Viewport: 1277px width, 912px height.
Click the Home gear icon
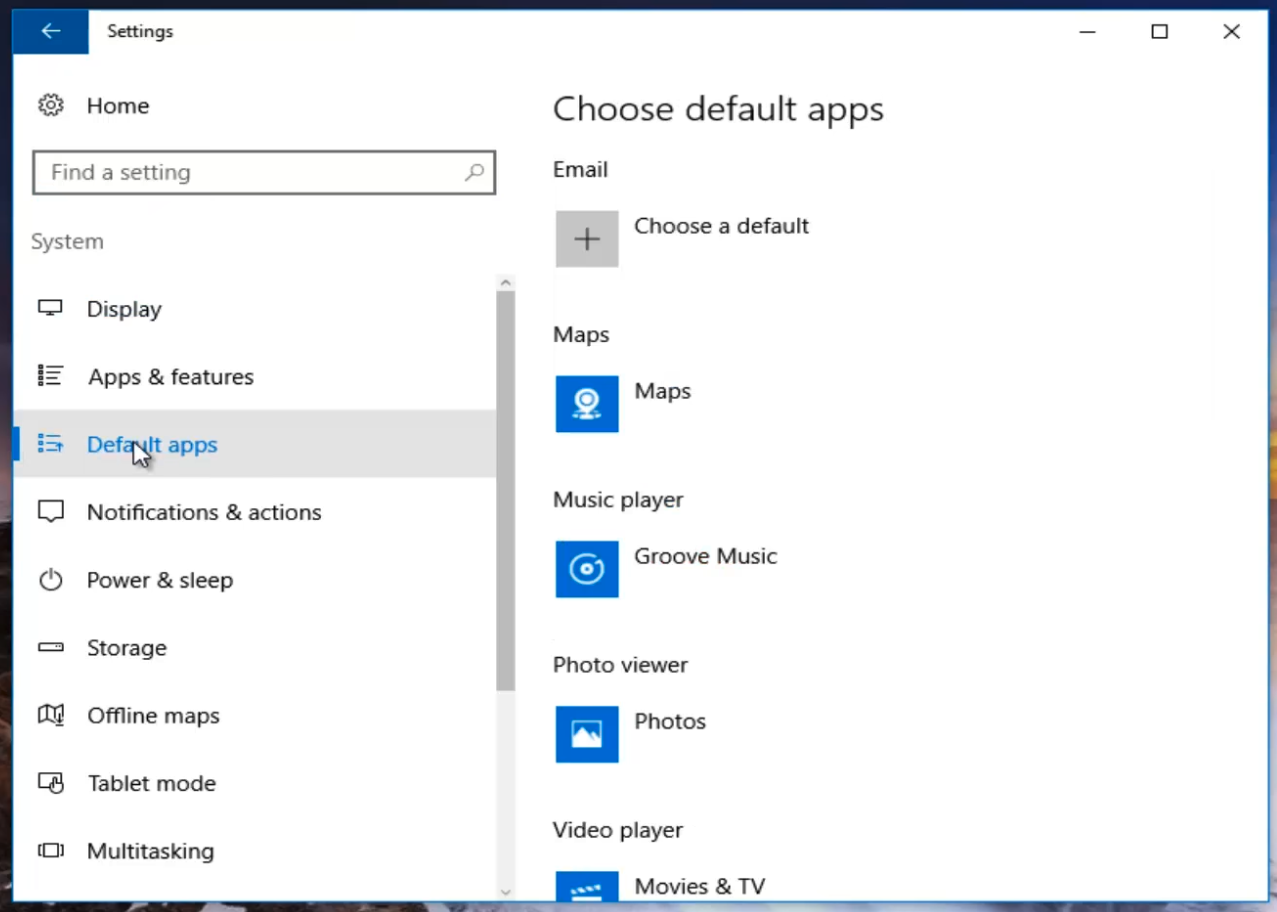pos(51,105)
